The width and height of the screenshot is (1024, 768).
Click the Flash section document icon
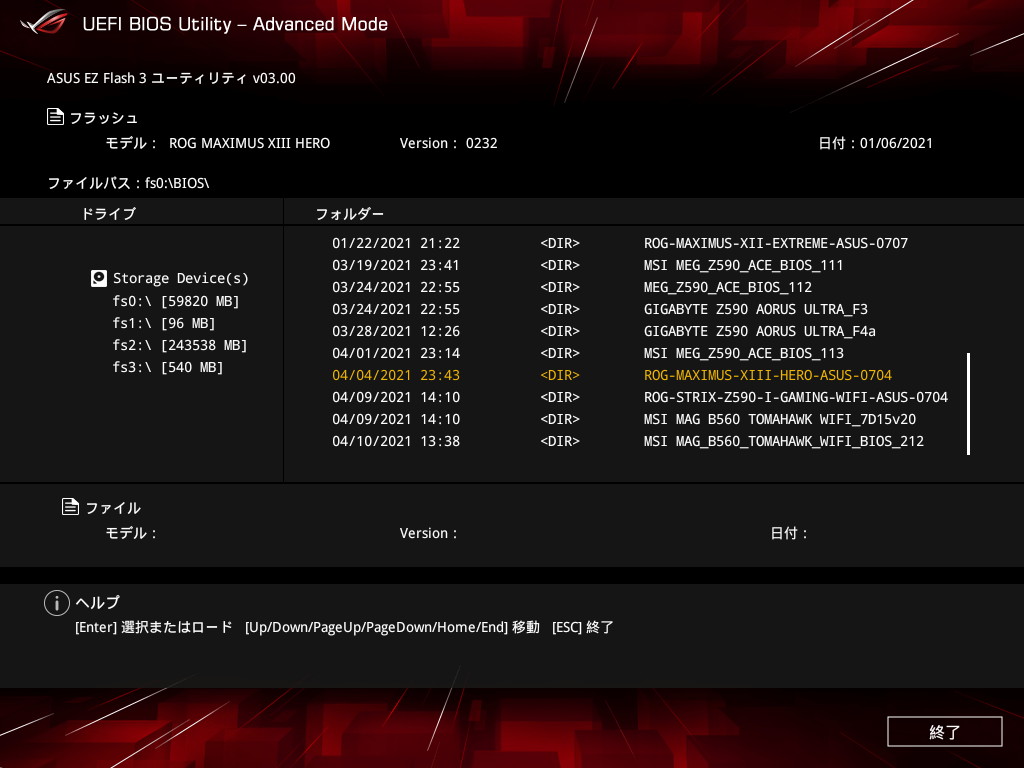click(56, 117)
